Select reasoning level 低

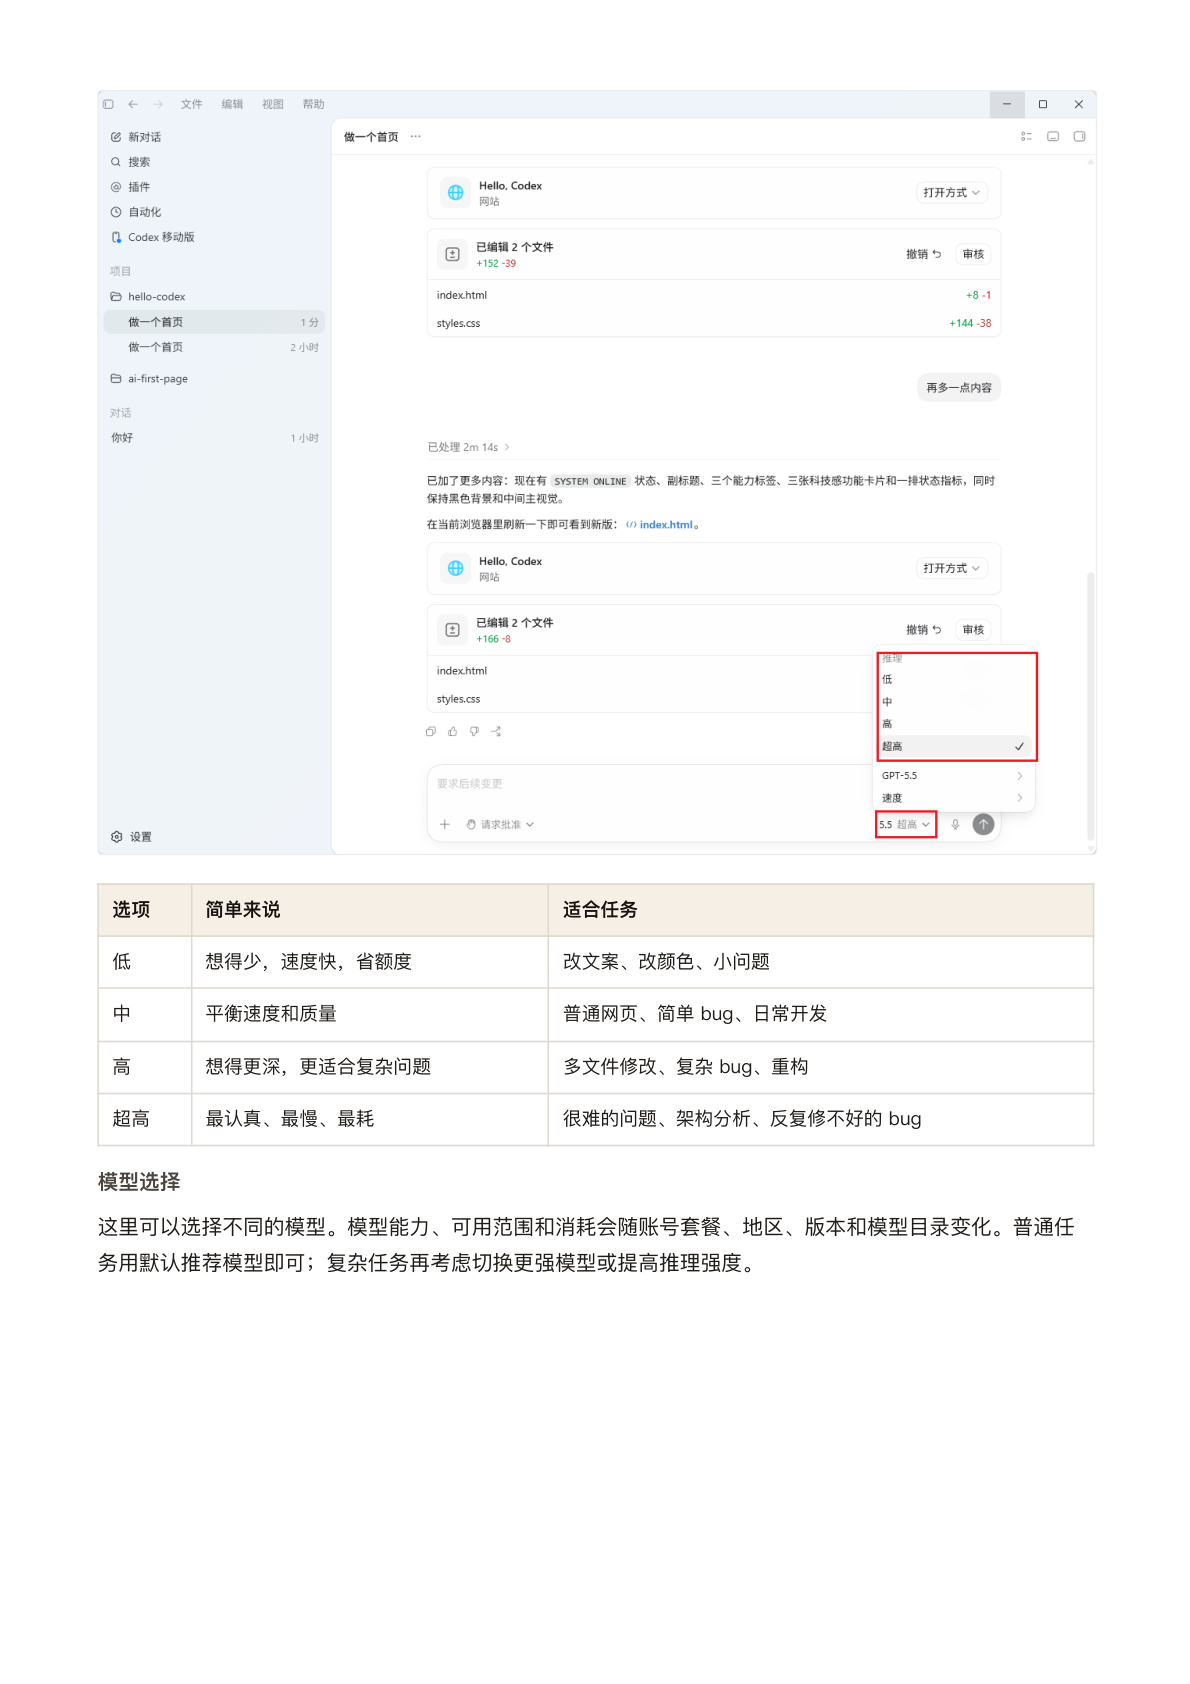[955, 679]
